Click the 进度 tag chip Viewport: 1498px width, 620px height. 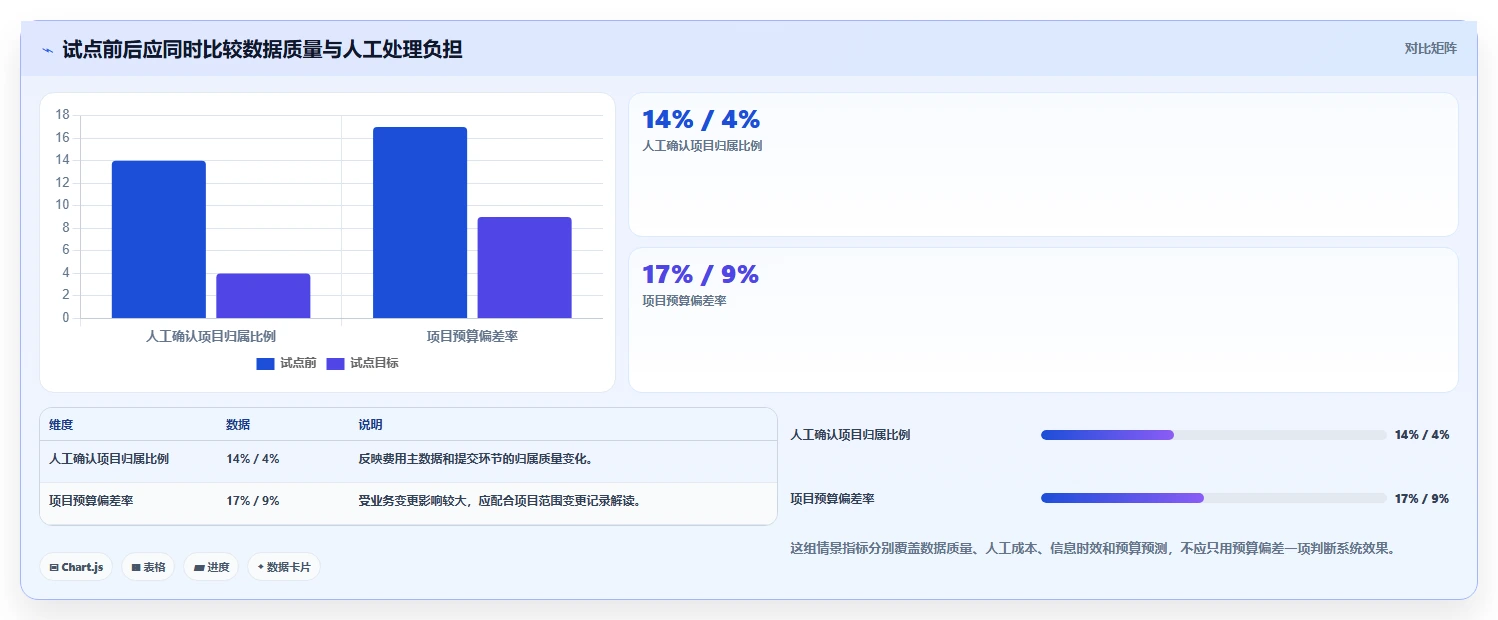pyautogui.click(x=211, y=567)
